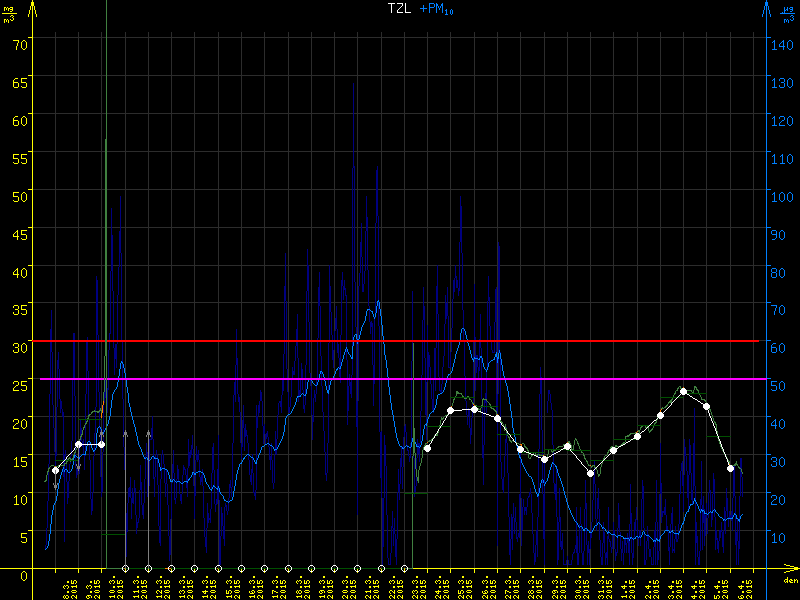Select the last yellow circle marker on the X-axis
The image size is (800, 600).
coord(404,569)
